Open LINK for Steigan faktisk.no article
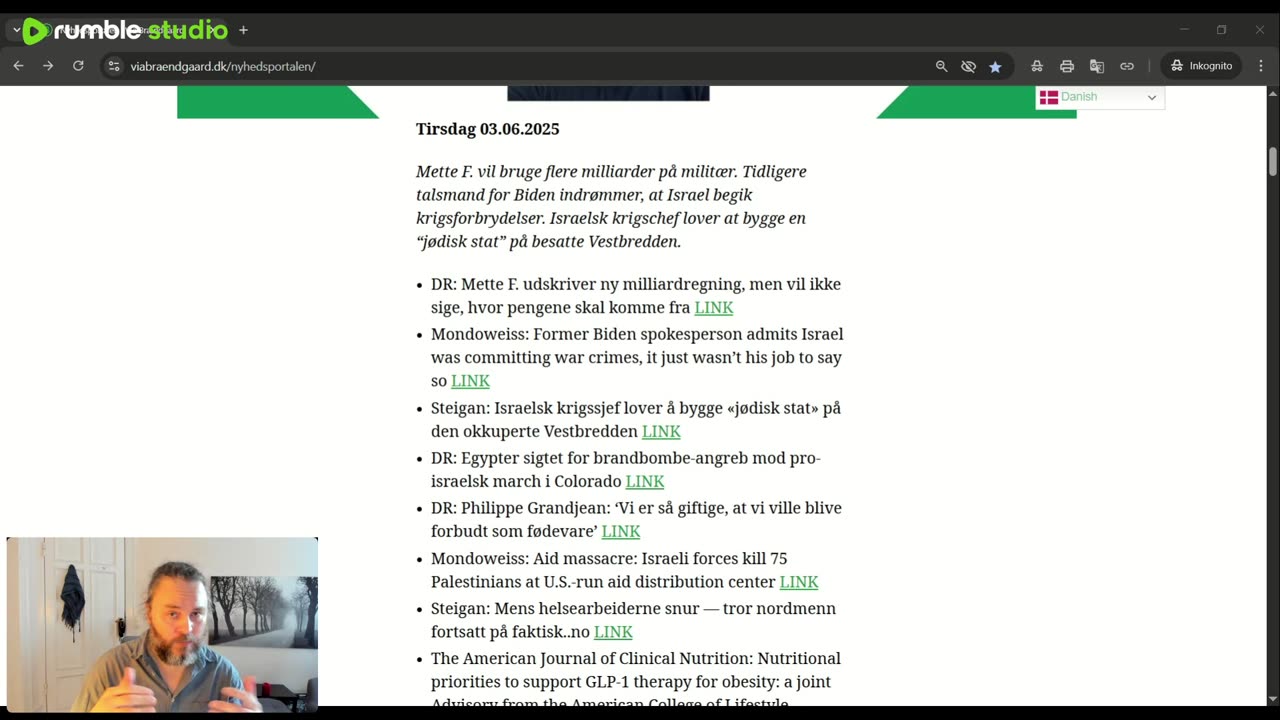 [x=613, y=632]
